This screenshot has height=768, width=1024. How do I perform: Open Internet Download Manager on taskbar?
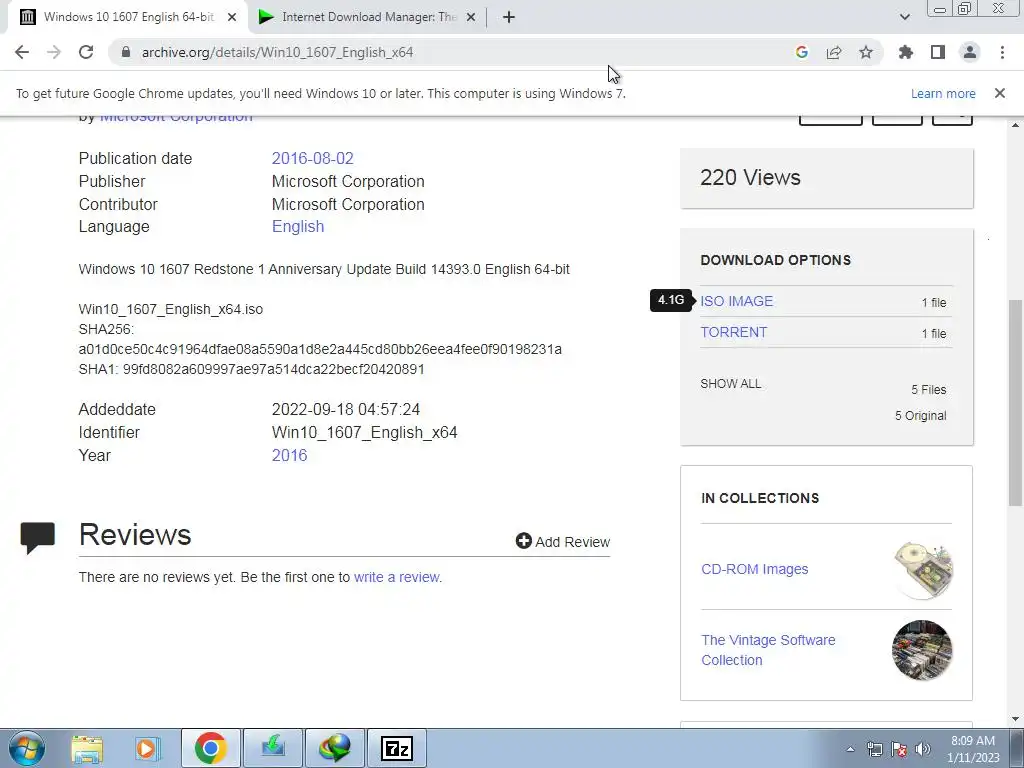coord(335,748)
